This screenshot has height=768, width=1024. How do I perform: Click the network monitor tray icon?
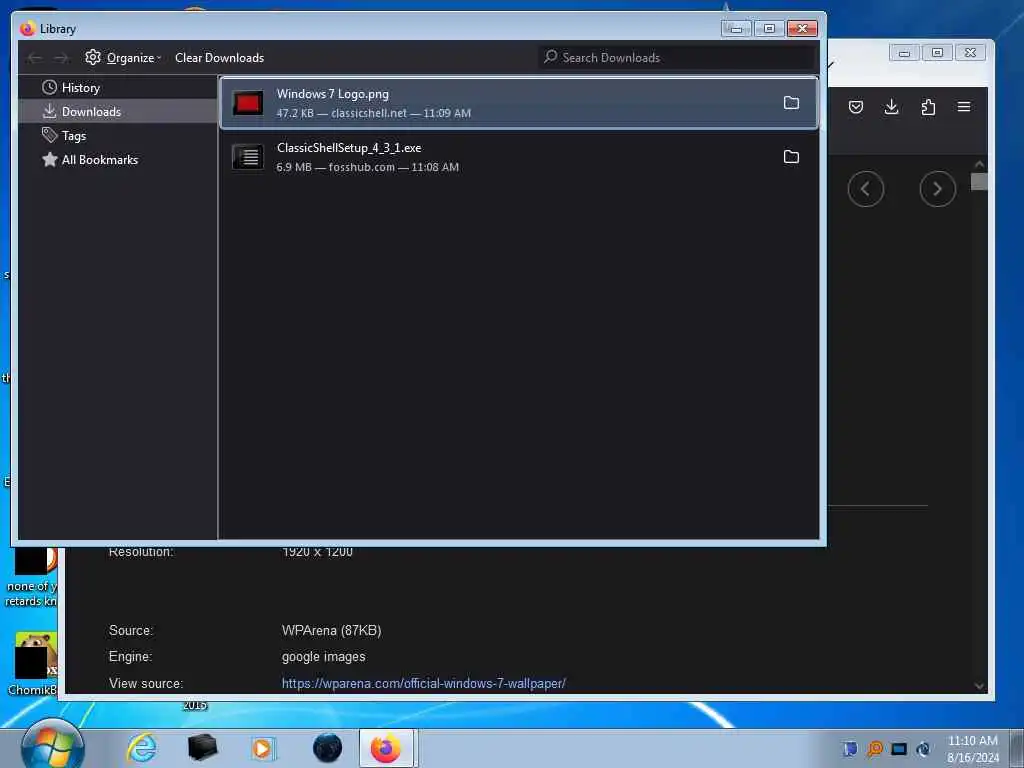pos(899,749)
